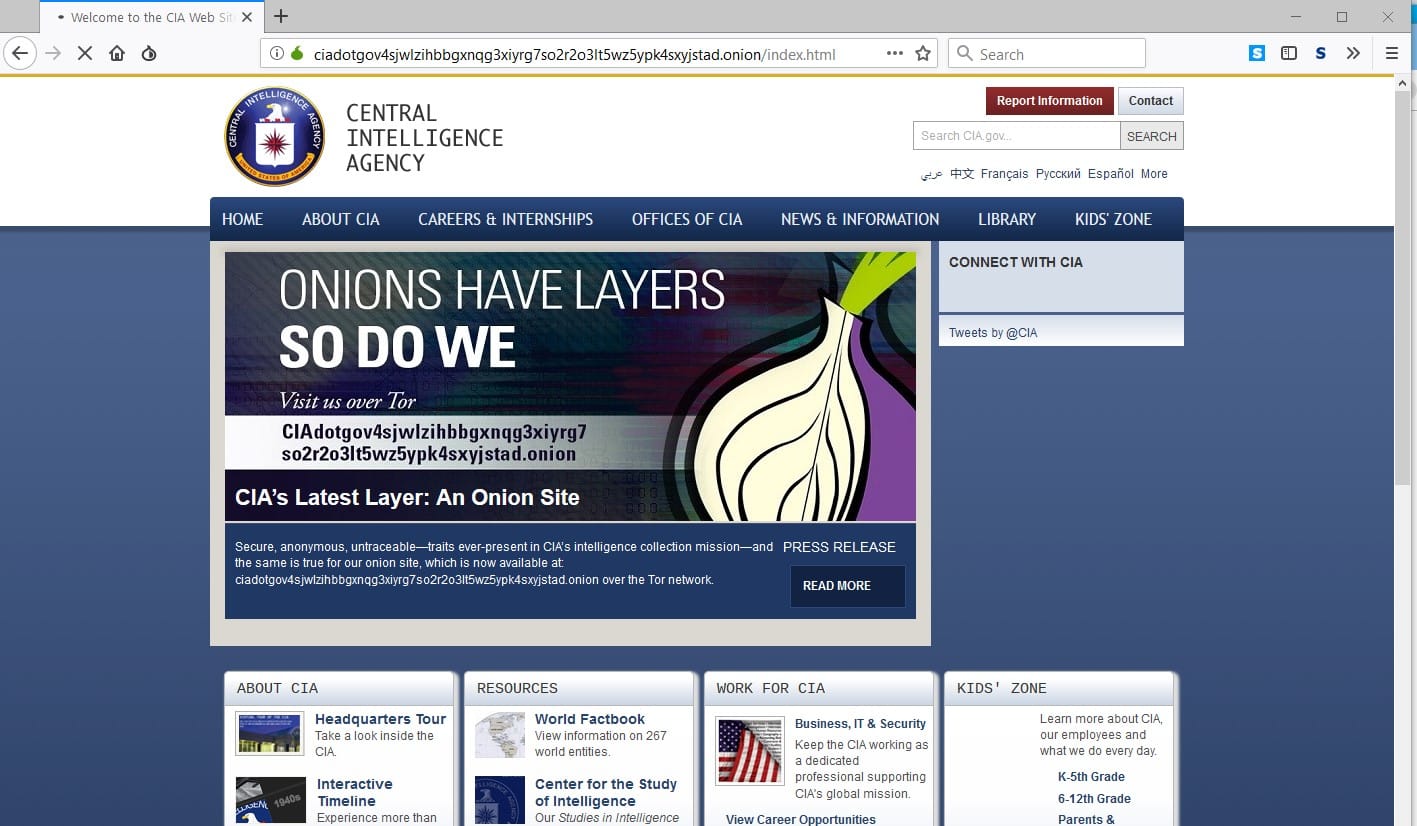Screen dimensions: 1417x826
Task: Click the CENTRAL INTELLIGENCE AGENCY title text
Action: [x=424, y=138]
